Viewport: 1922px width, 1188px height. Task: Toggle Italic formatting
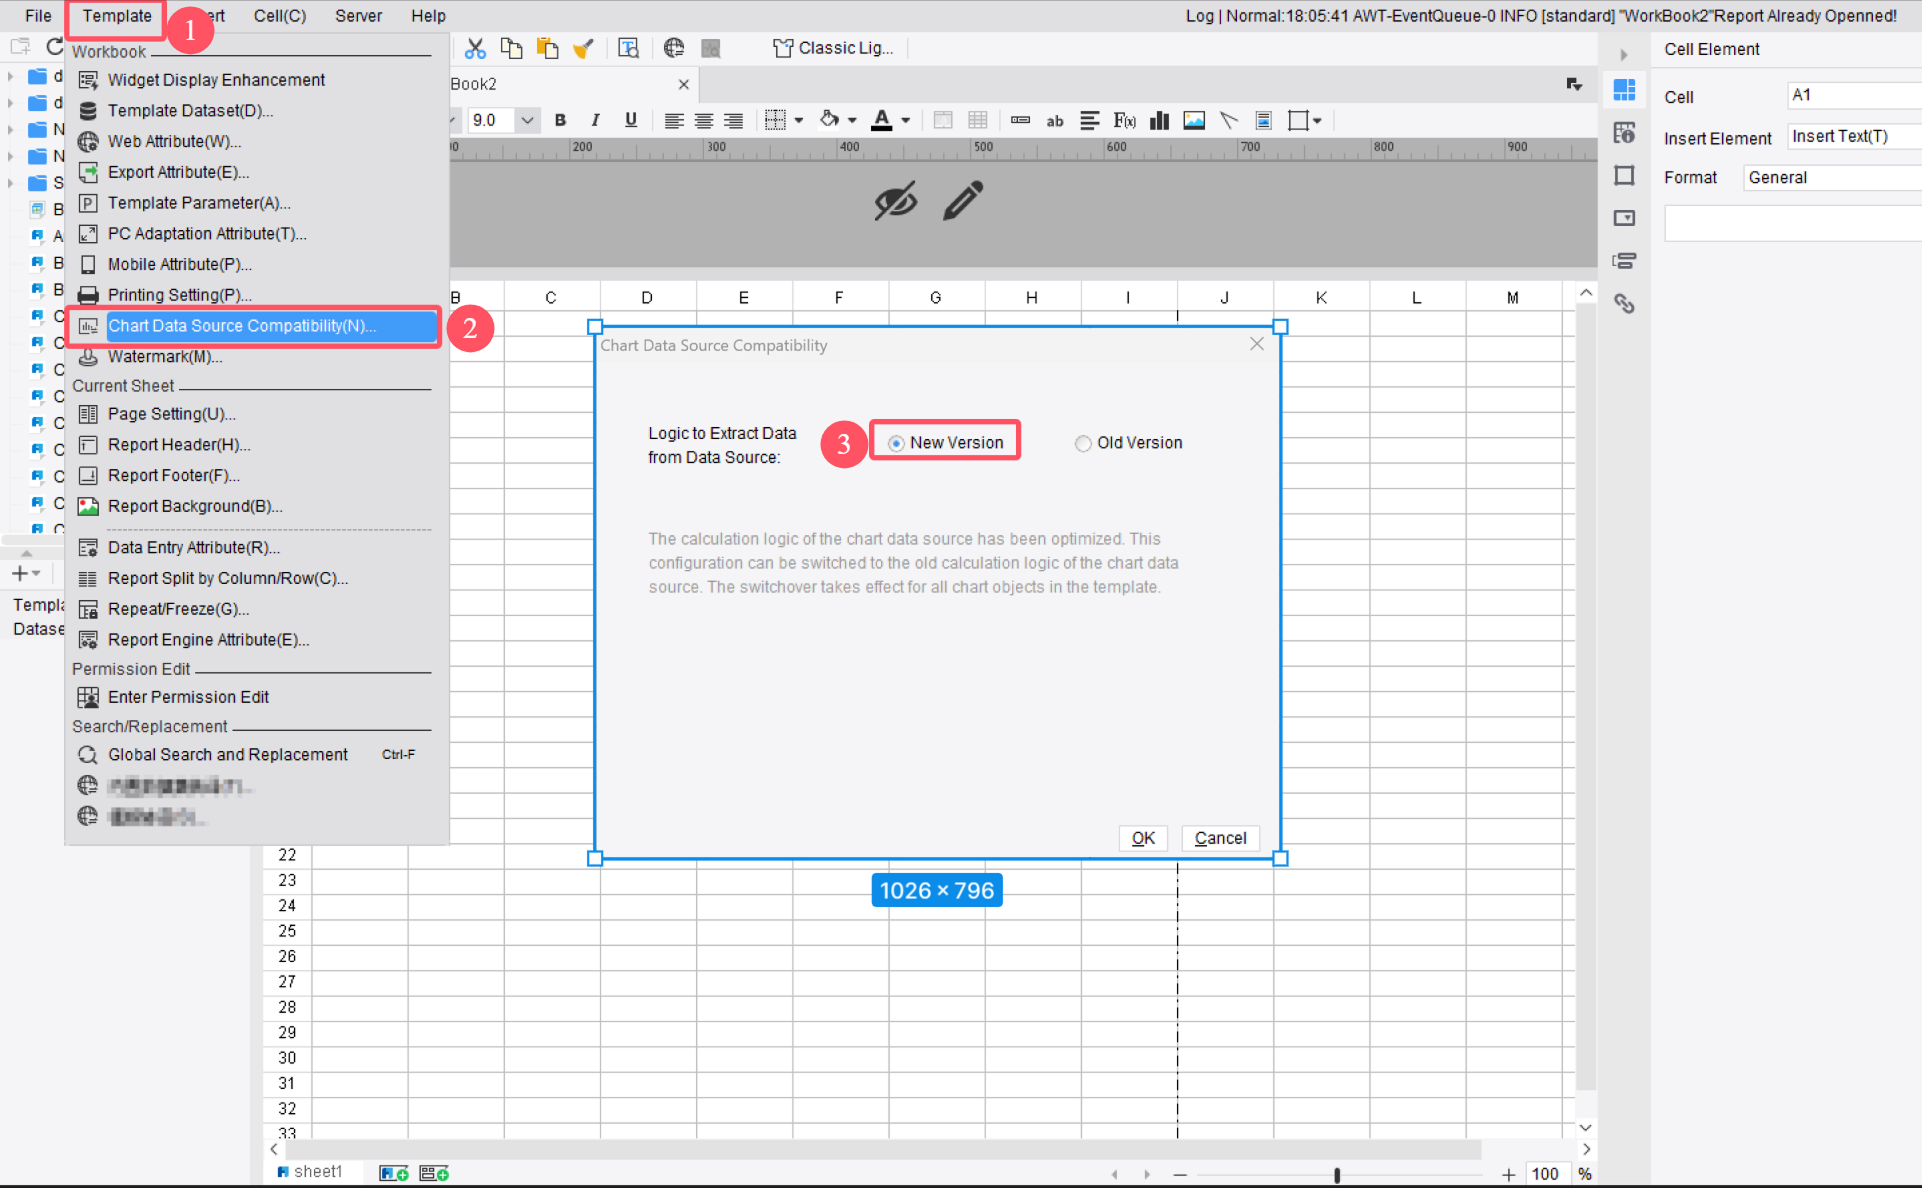tap(595, 120)
